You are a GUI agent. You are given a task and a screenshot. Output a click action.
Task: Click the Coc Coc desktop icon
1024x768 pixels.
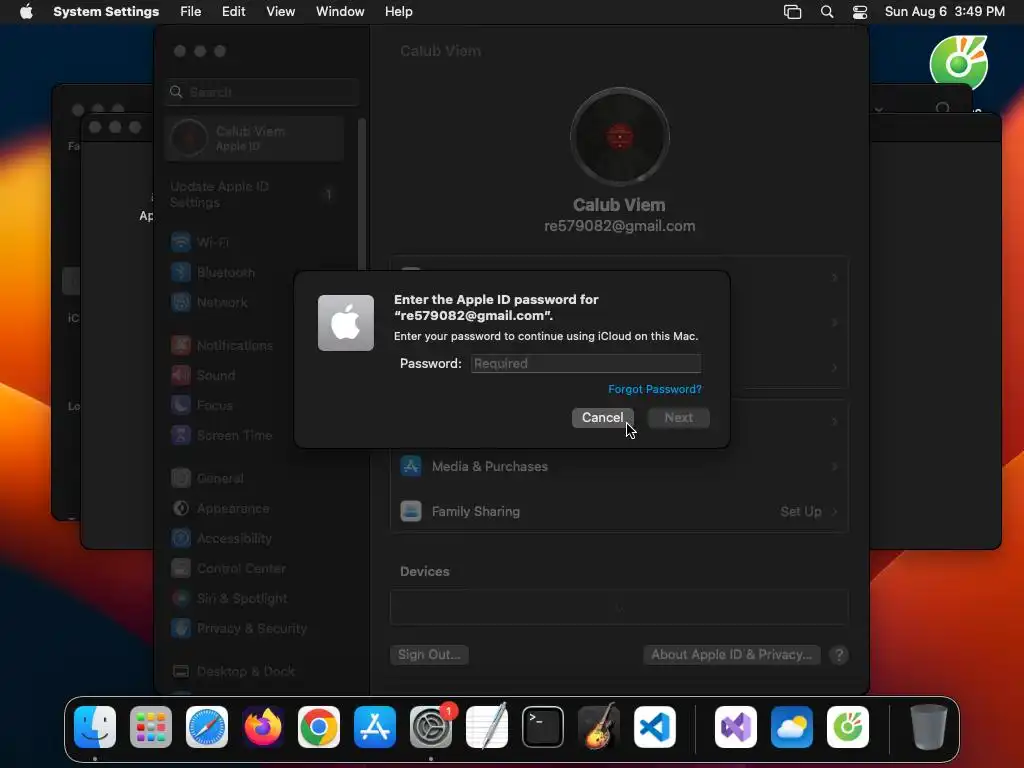959,63
